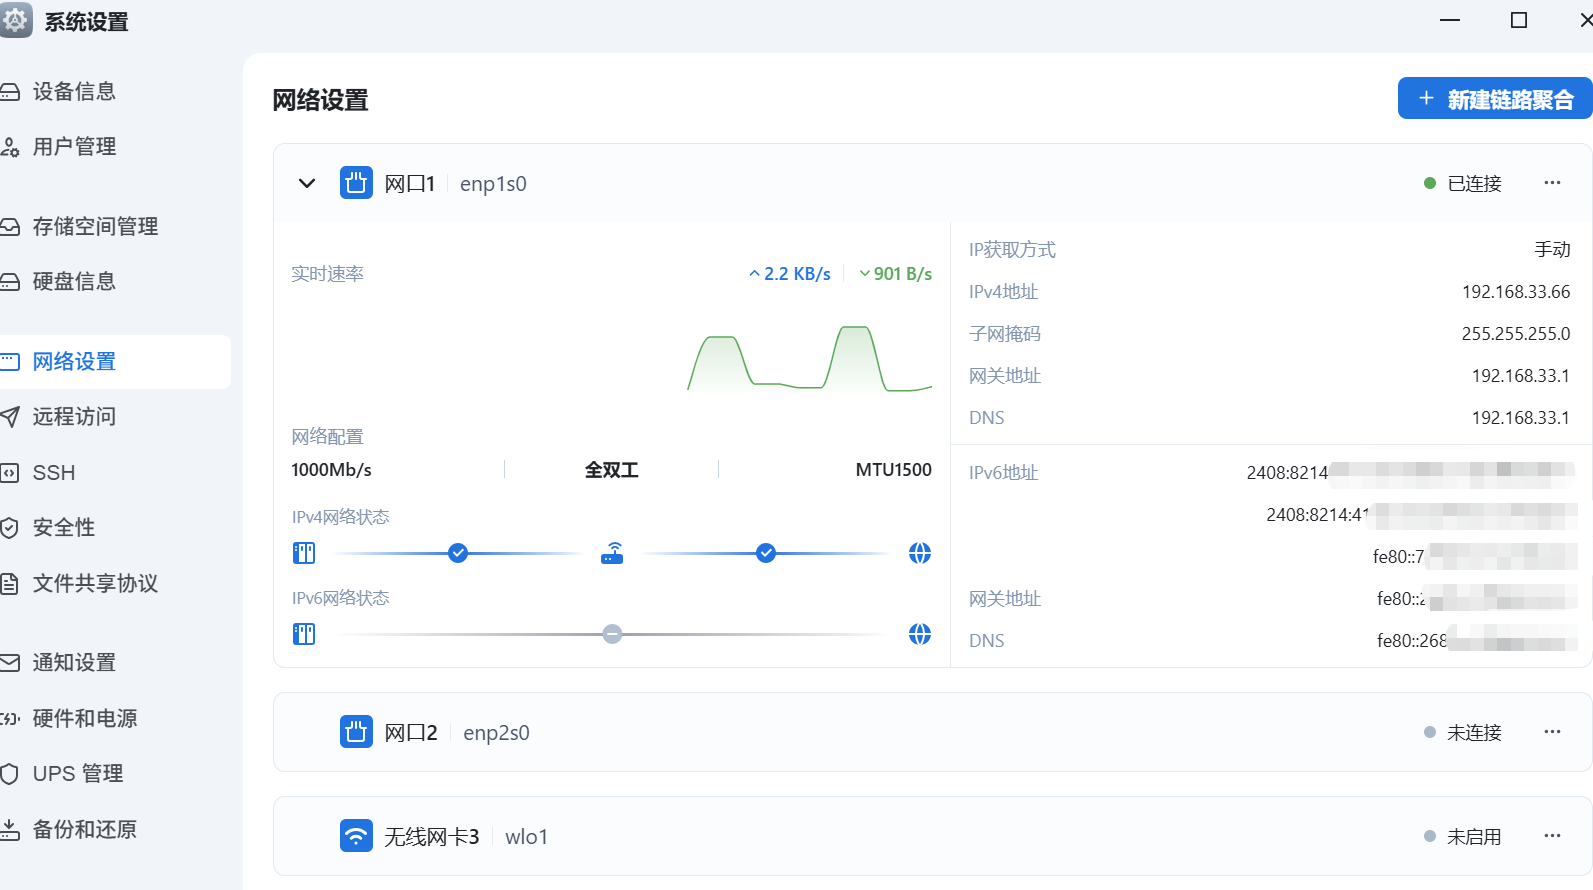Click the system settings gear icon
1593x890 pixels.
click(16, 20)
